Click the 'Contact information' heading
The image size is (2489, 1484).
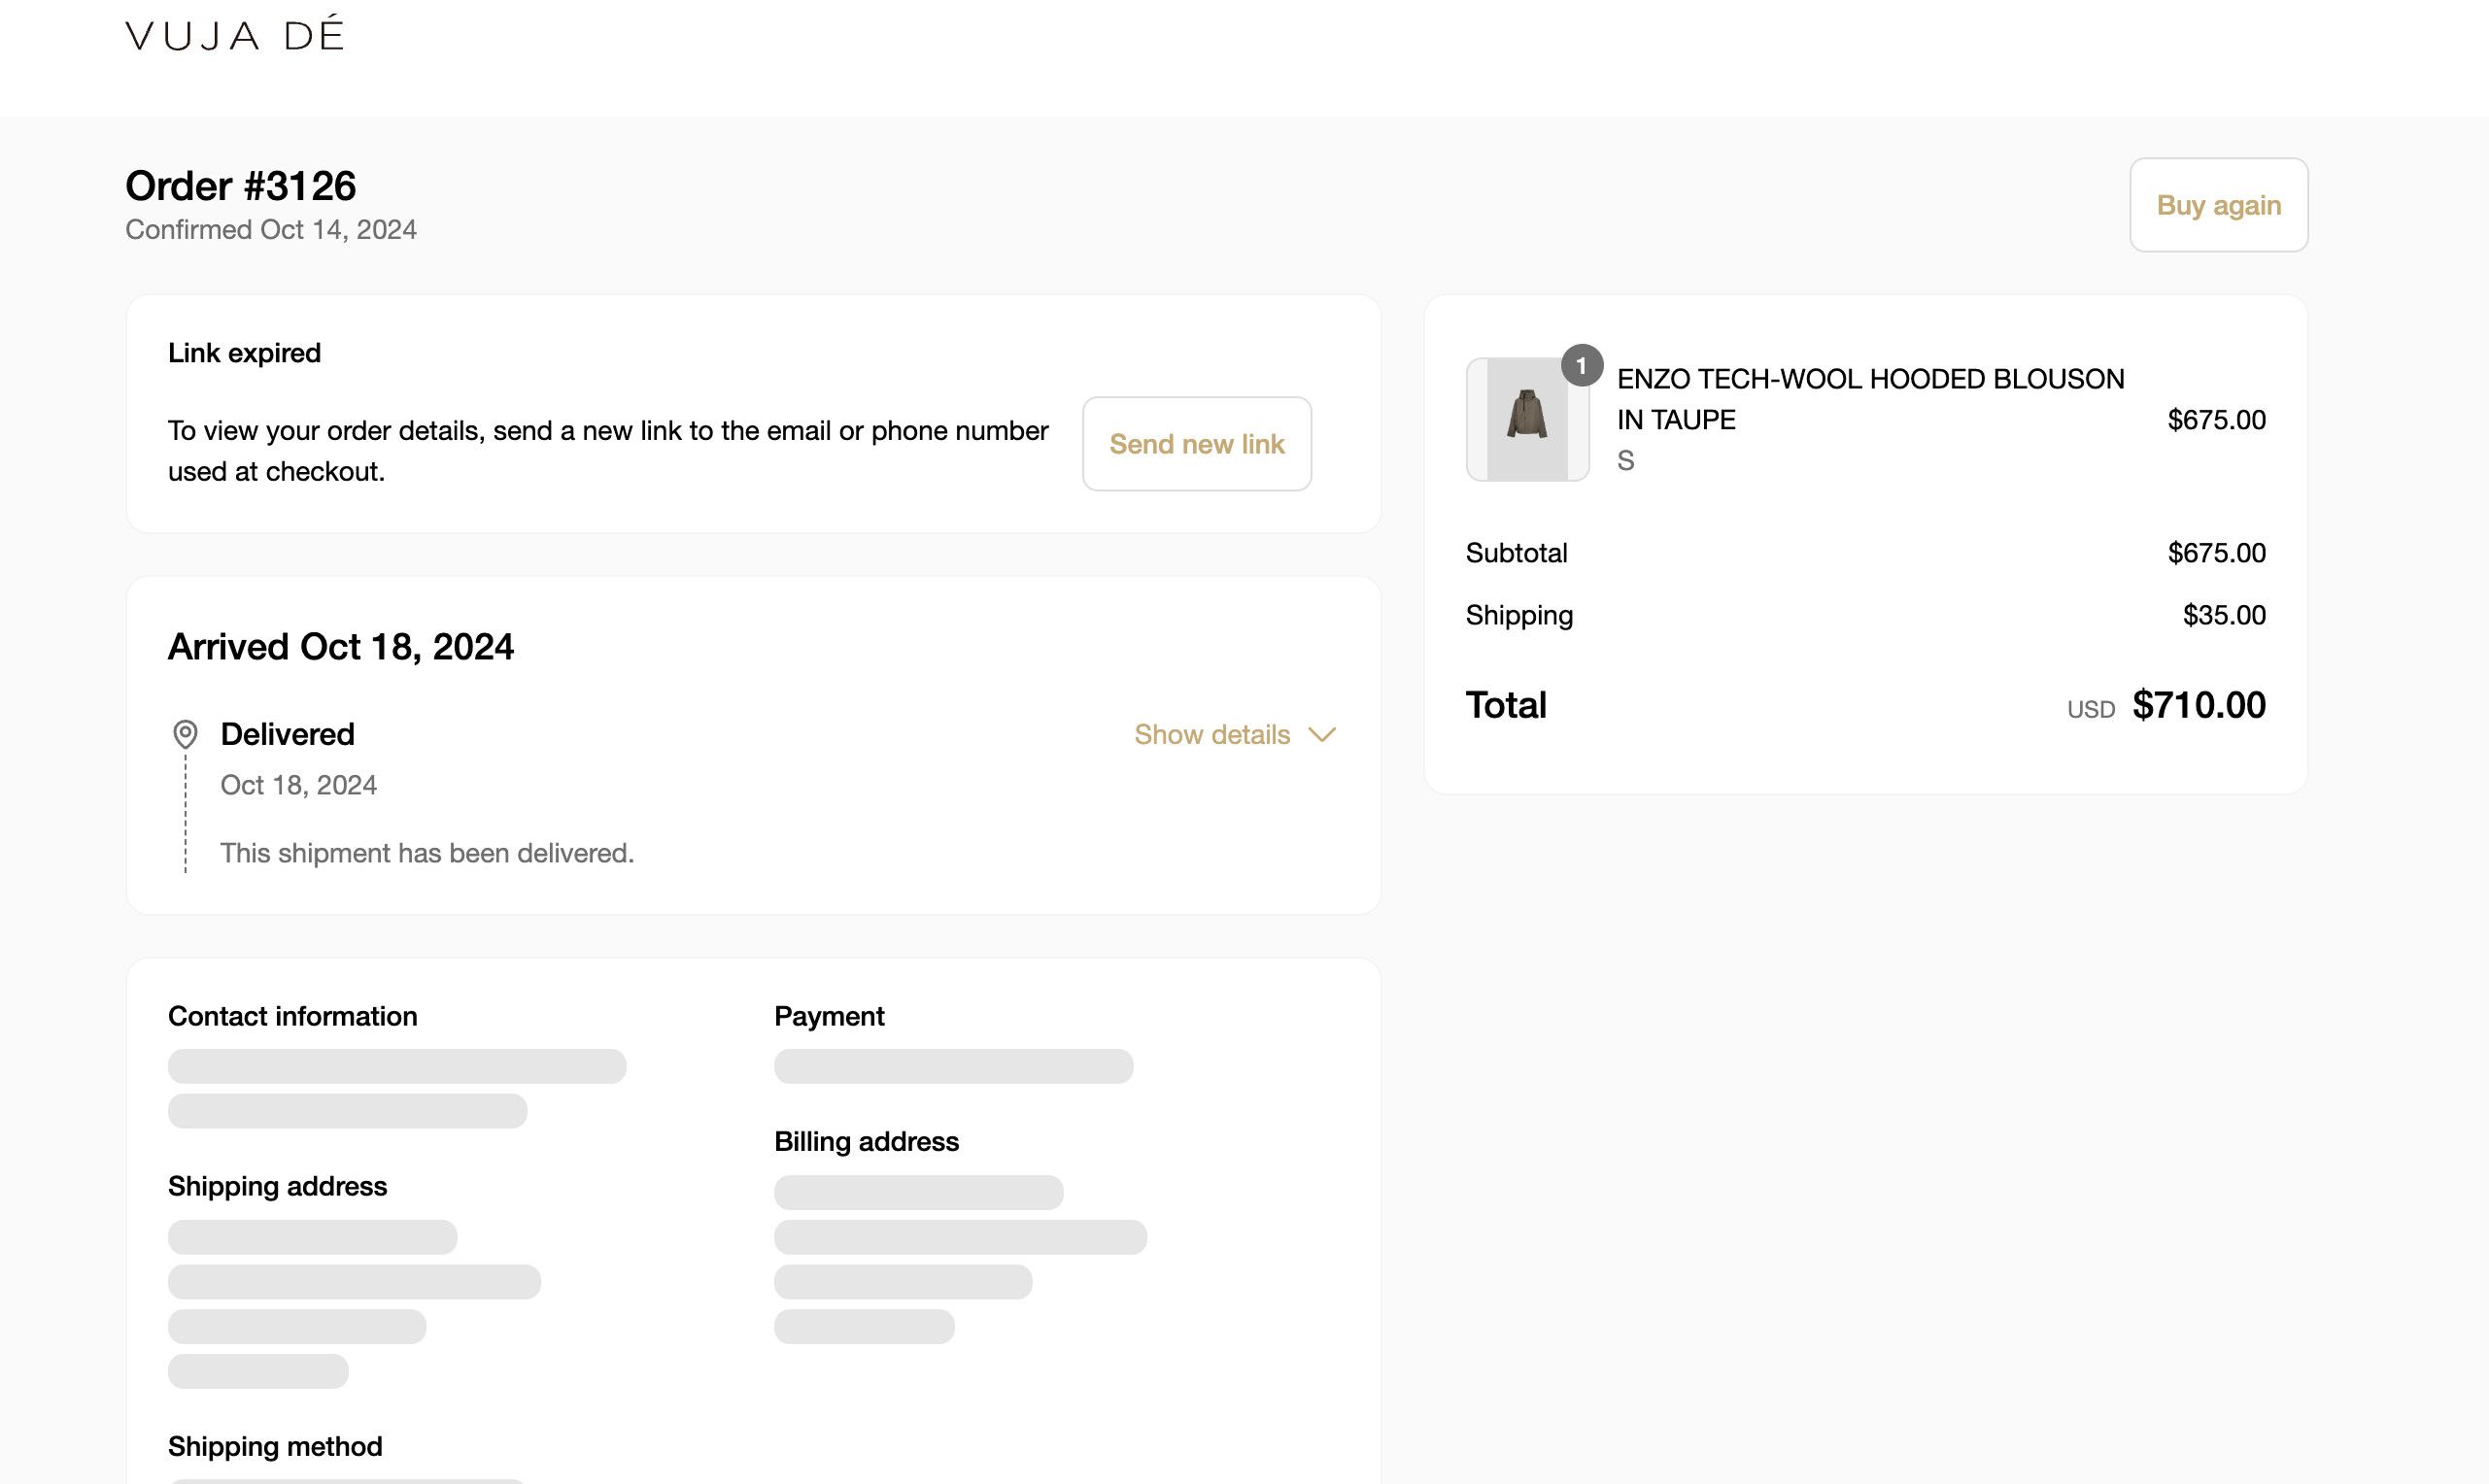[x=293, y=1016]
